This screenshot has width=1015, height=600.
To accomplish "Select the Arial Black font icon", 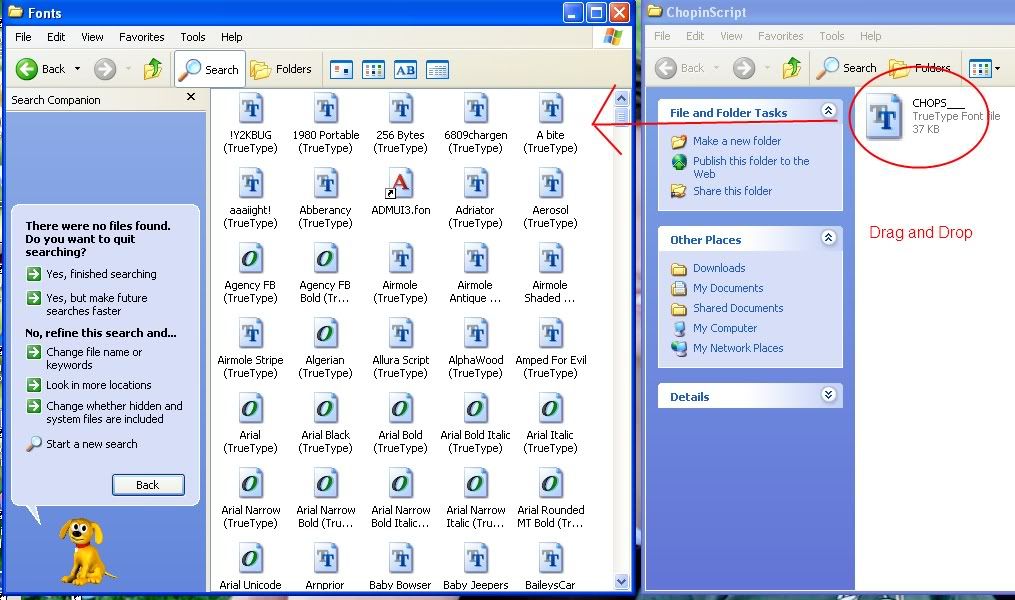I will [x=326, y=410].
